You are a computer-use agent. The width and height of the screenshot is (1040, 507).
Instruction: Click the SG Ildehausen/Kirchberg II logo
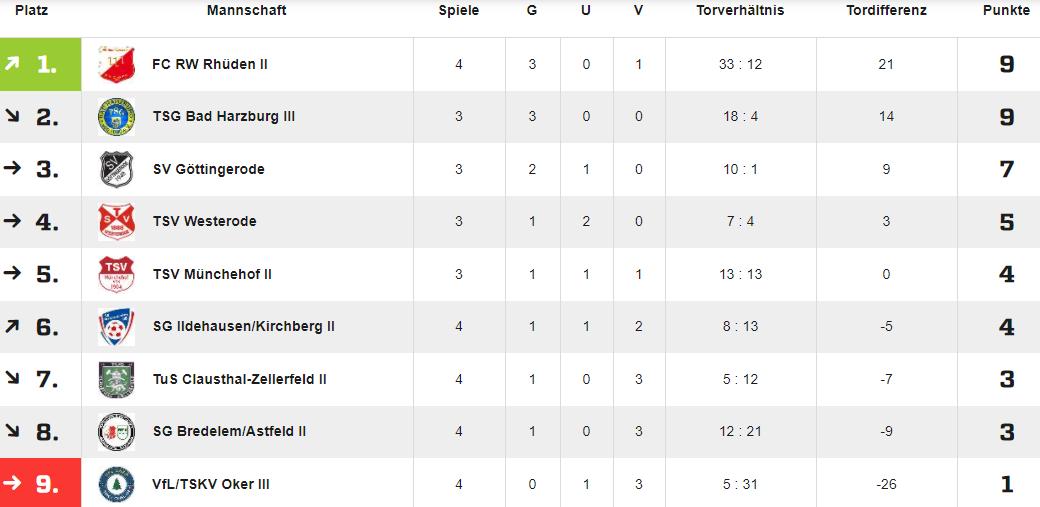pos(117,326)
